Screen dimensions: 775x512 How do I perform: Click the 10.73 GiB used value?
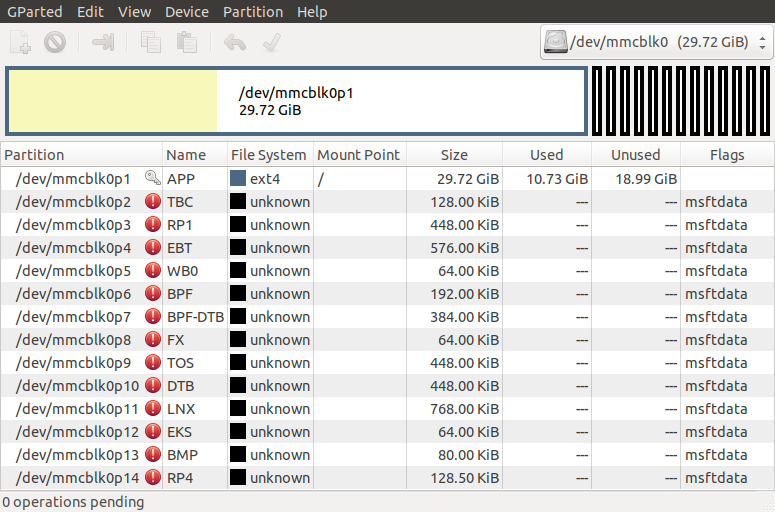tap(557, 178)
